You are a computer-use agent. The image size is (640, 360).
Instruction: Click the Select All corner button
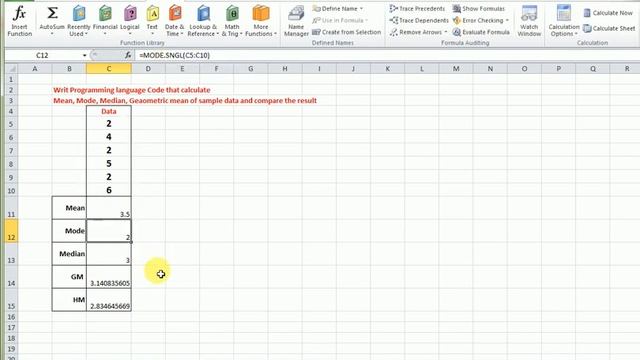coord(11,69)
